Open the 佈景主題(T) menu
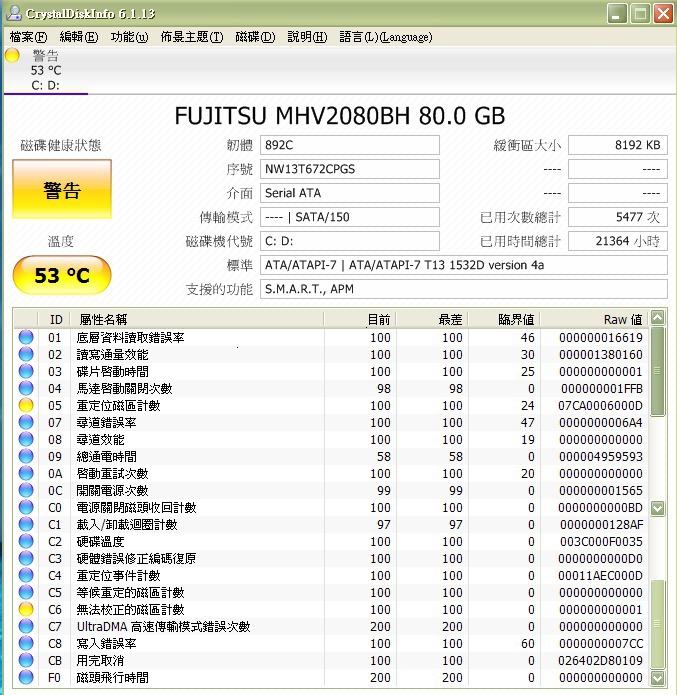 [x=192, y=37]
